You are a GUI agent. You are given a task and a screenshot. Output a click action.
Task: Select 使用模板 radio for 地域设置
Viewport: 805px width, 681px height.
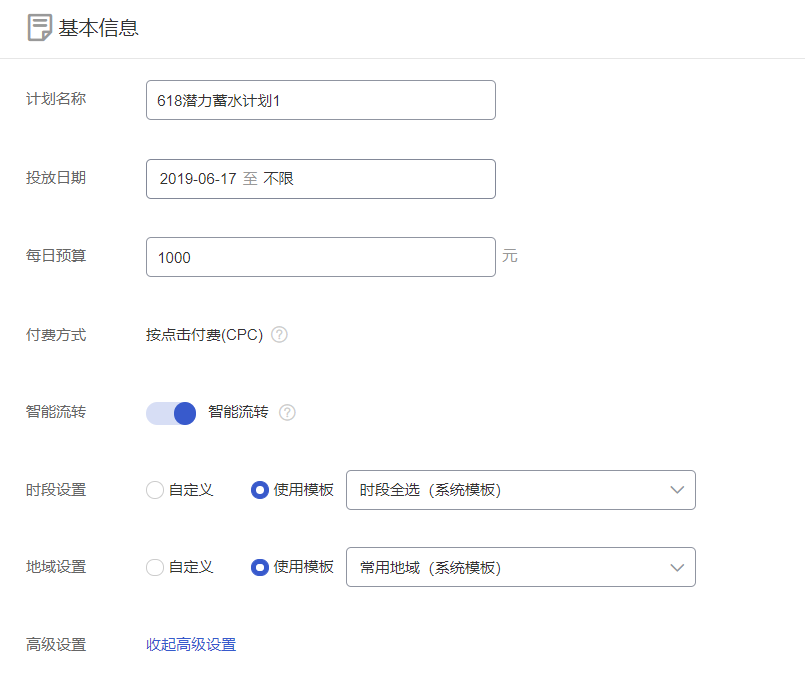[x=260, y=568]
